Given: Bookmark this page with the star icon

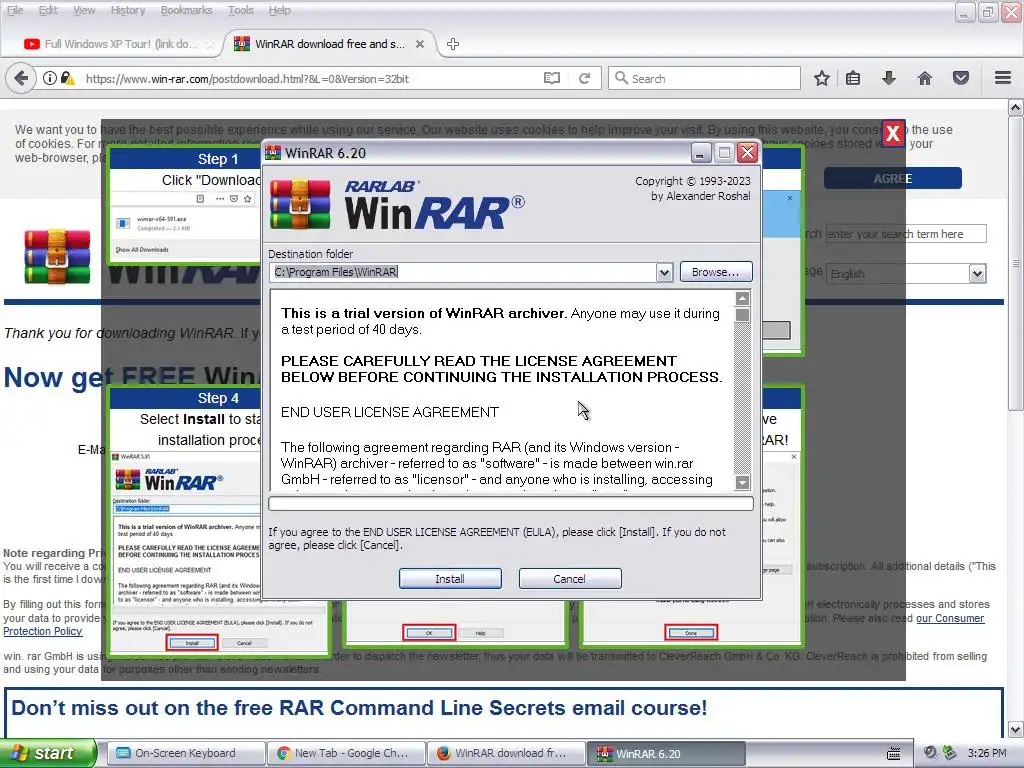Looking at the screenshot, I should 822,78.
